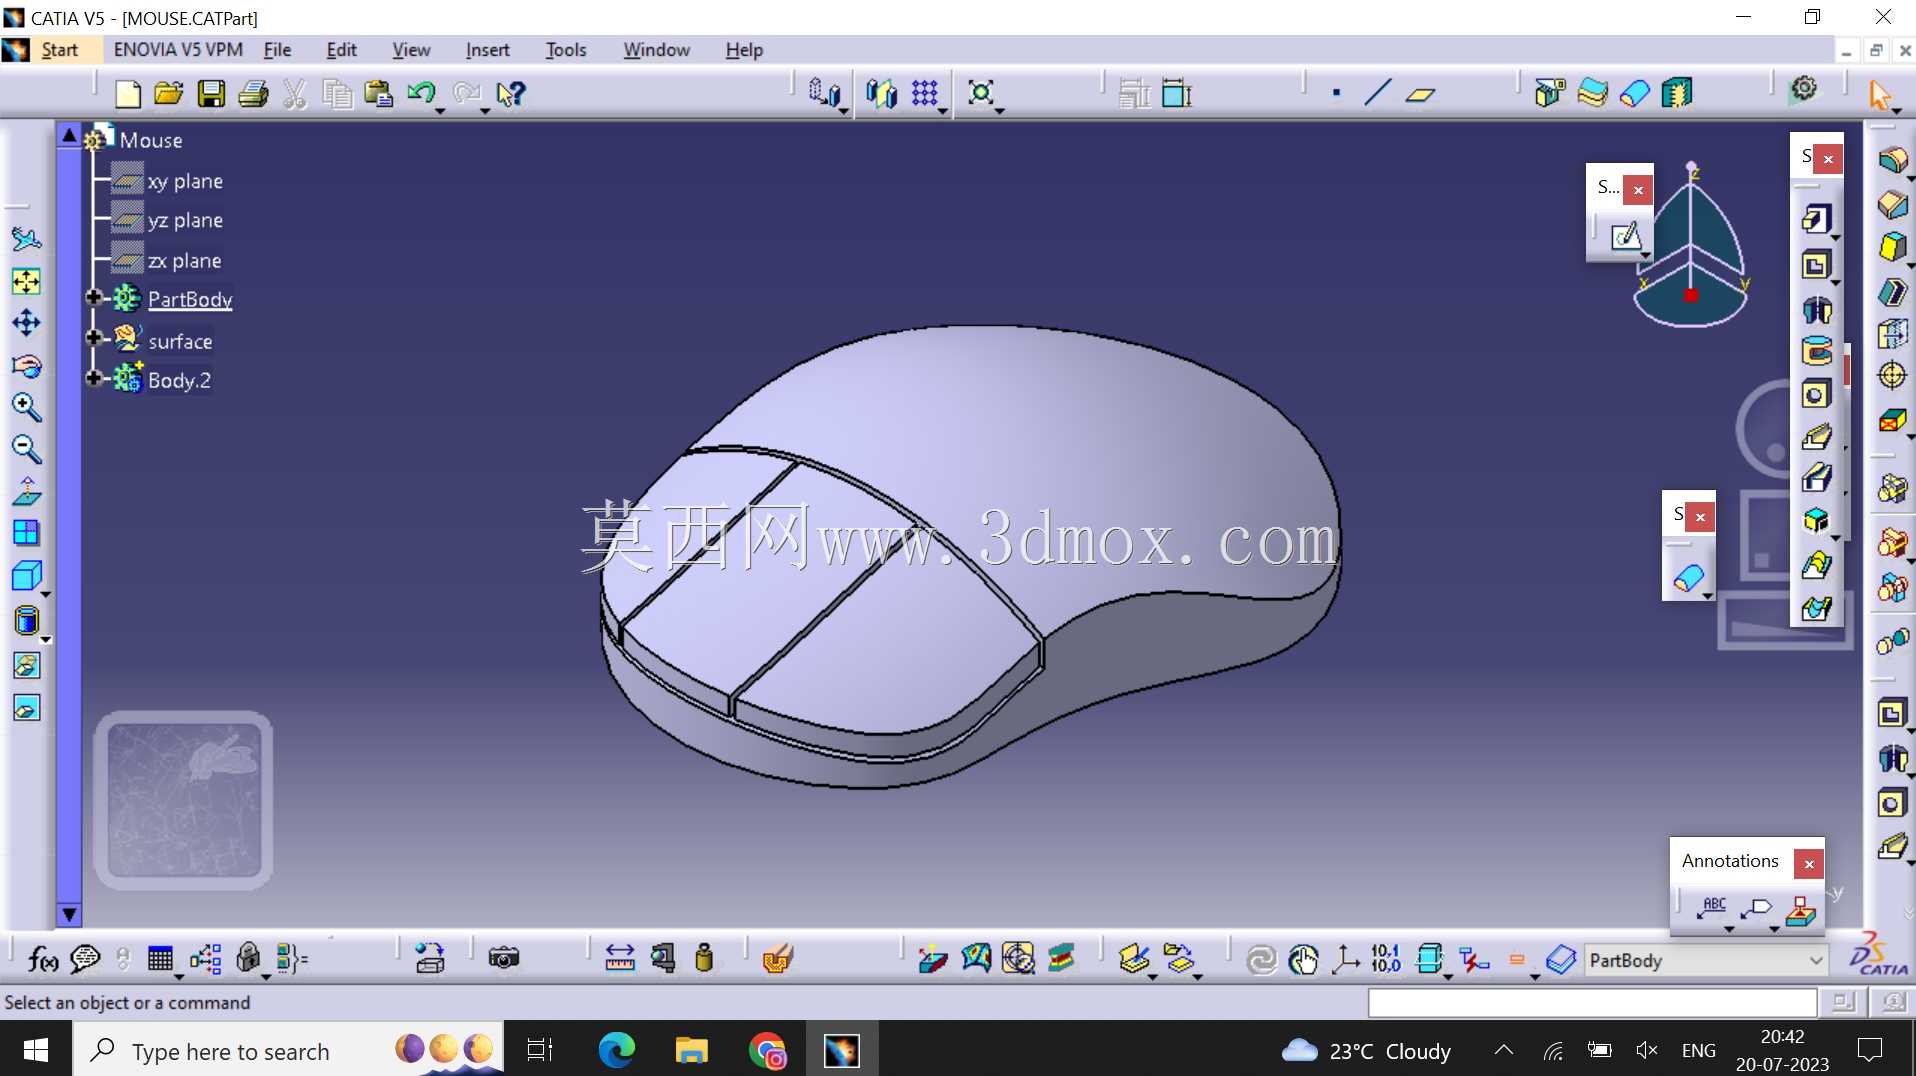The height and width of the screenshot is (1076, 1916).
Task: Expand the Body.2 tree node
Action: click(x=94, y=378)
